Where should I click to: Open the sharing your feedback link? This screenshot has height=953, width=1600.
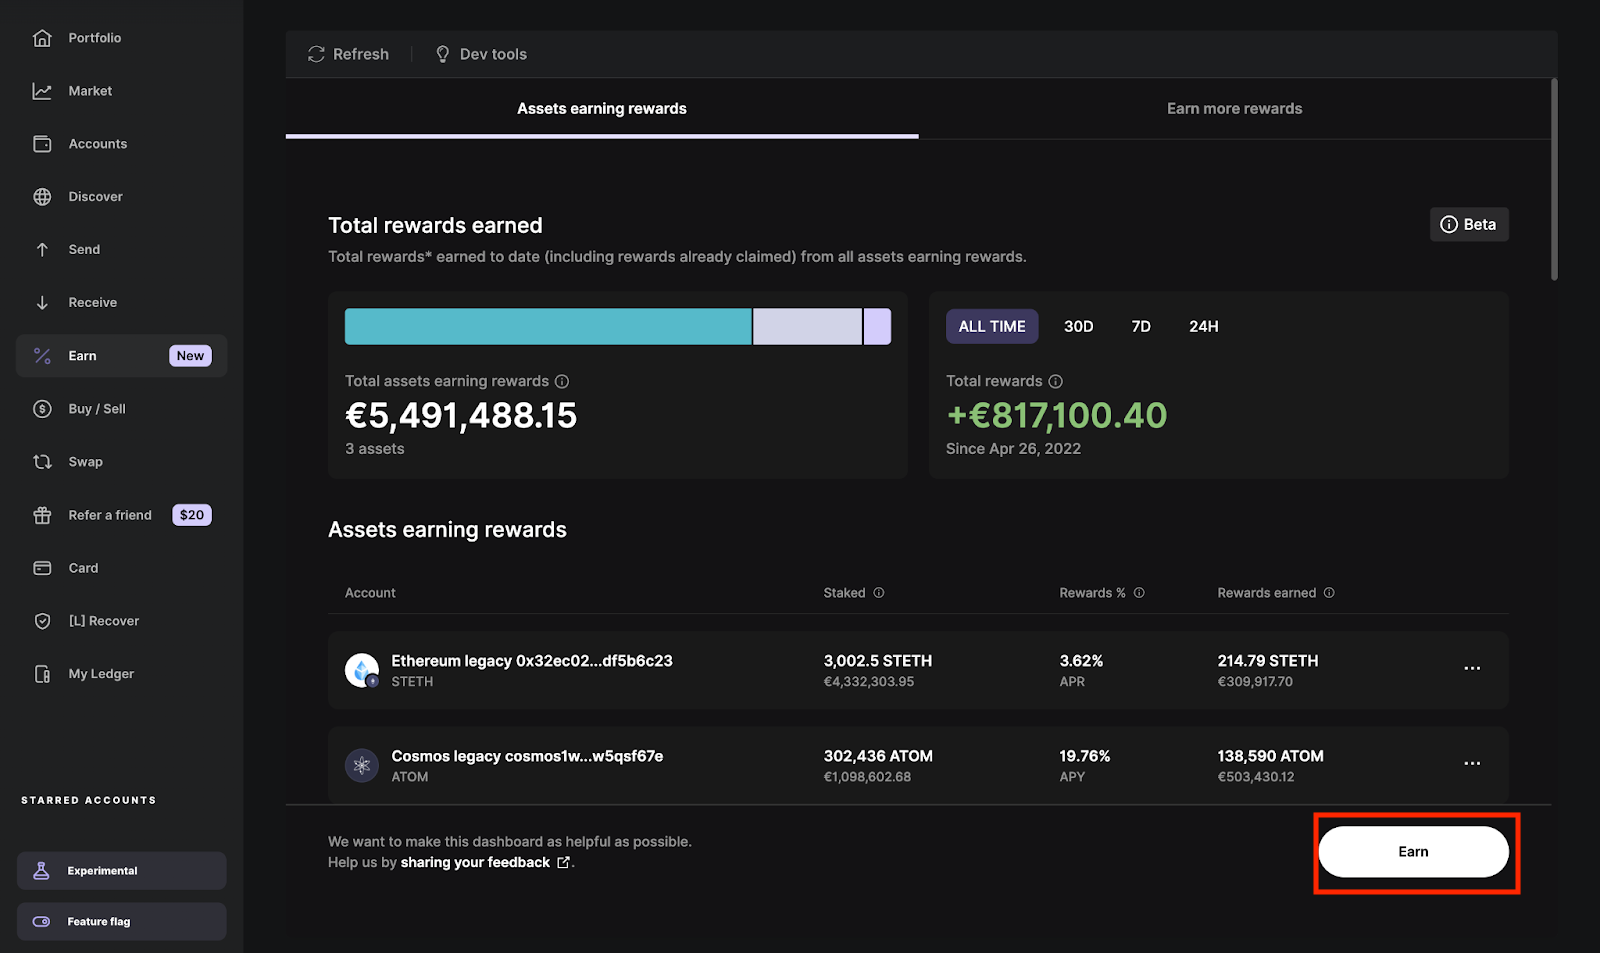473,861
